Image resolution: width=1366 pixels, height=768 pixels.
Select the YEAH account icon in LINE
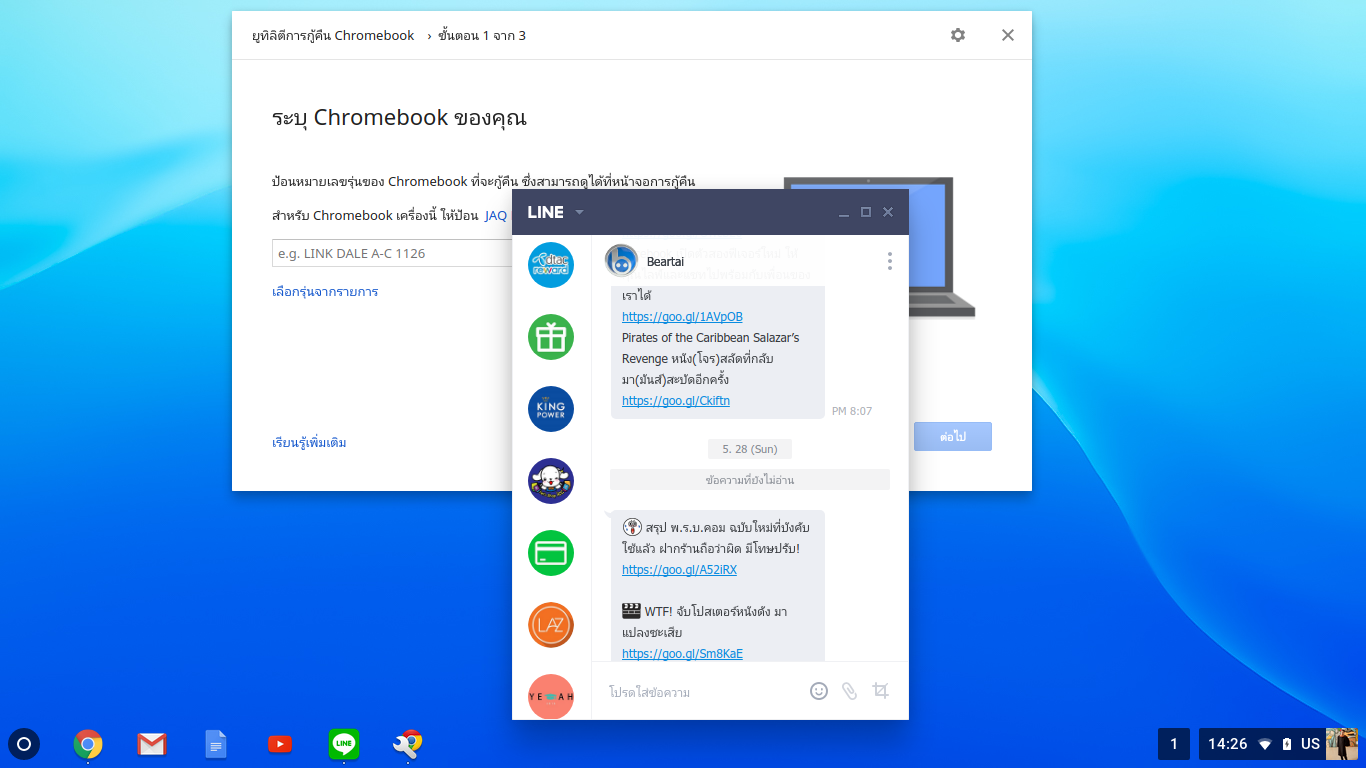tap(551, 696)
